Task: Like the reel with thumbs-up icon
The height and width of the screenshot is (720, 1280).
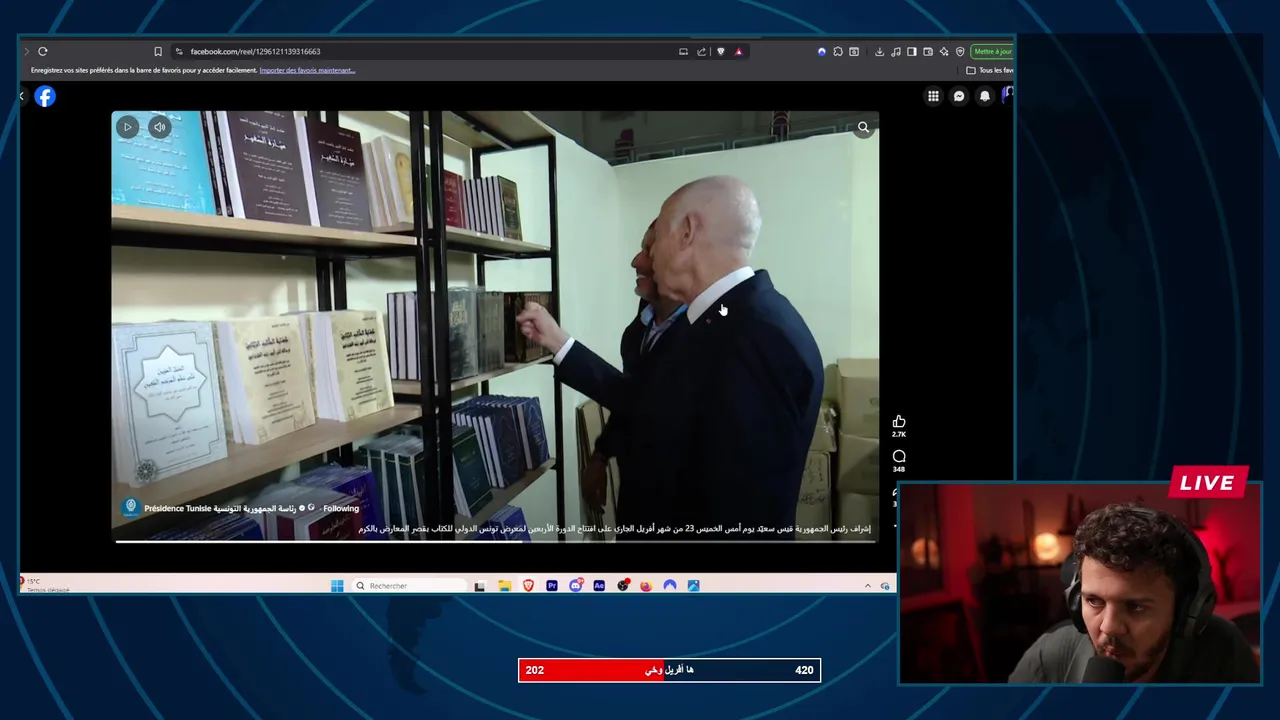Action: pyautogui.click(x=899, y=422)
